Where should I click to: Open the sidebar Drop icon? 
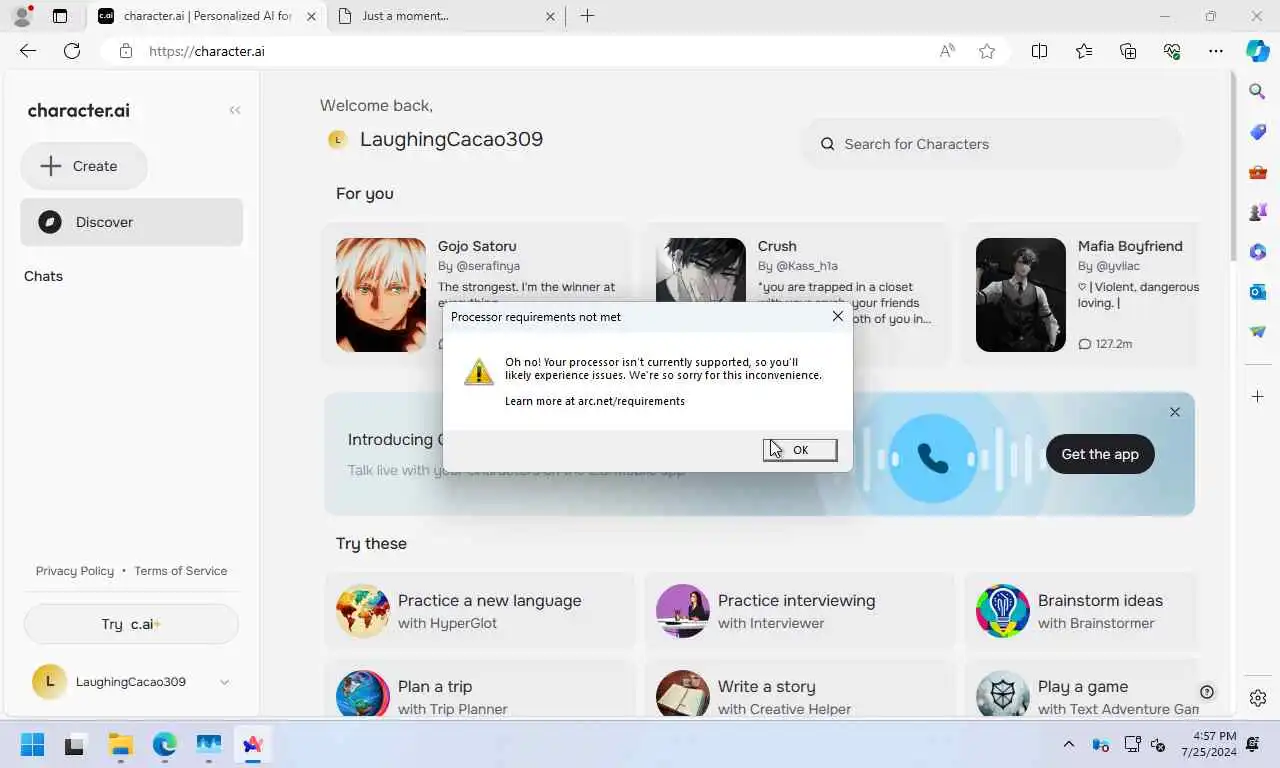[1258, 332]
